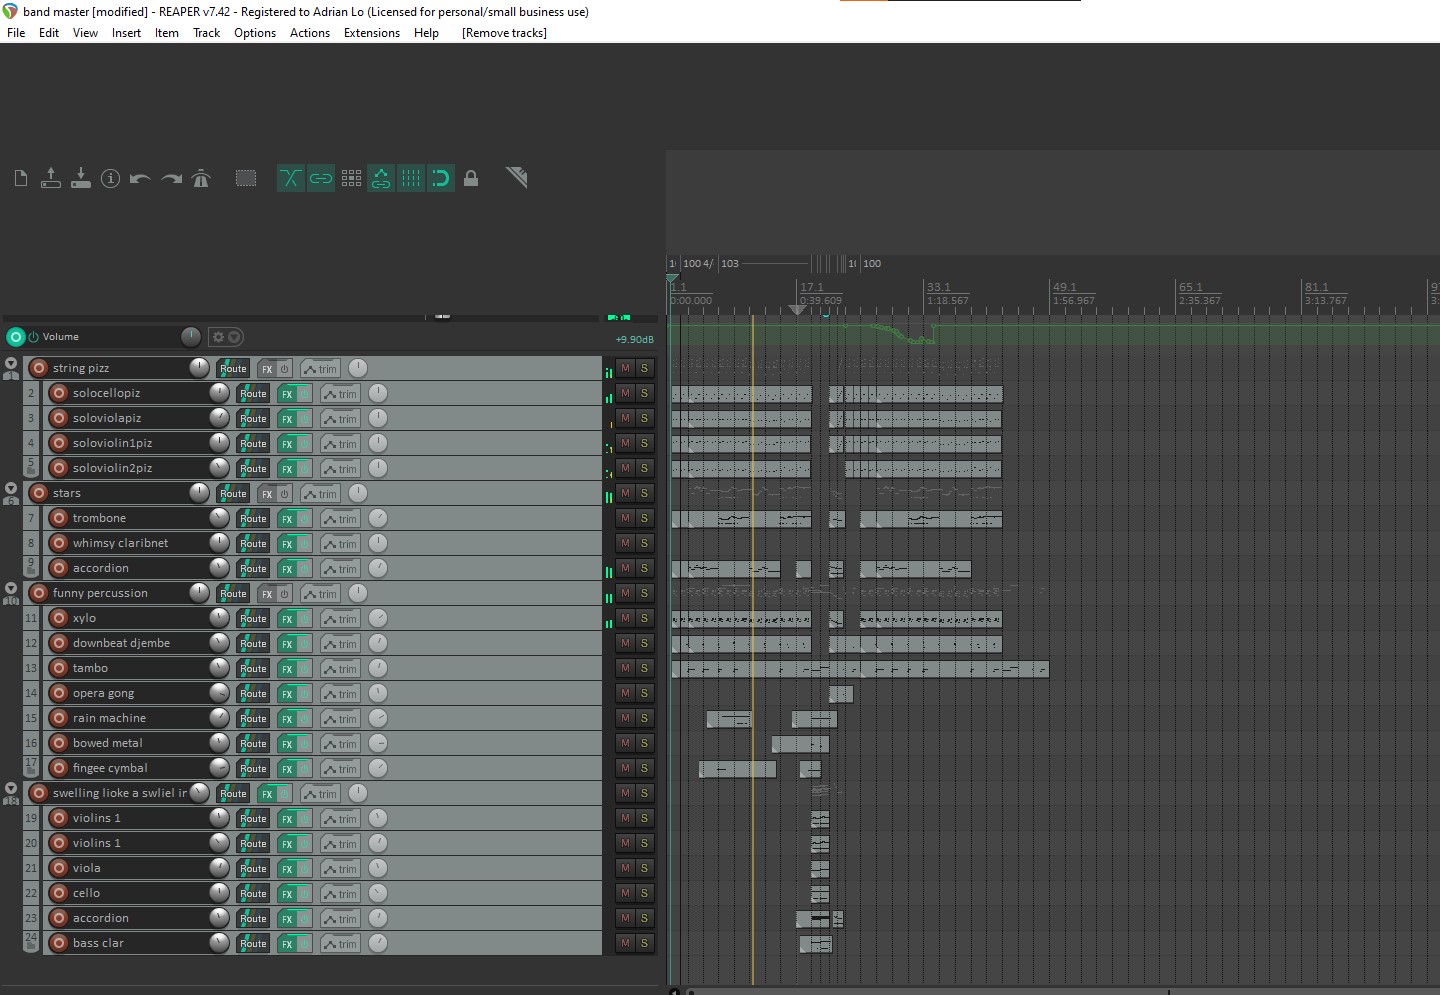Open the Actions menu
This screenshot has height=995, width=1440.
tap(310, 33)
